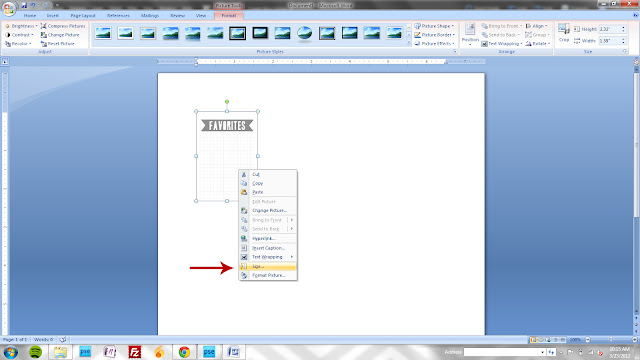
Task: Open FileZilla from the taskbar
Action: pos(134,351)
